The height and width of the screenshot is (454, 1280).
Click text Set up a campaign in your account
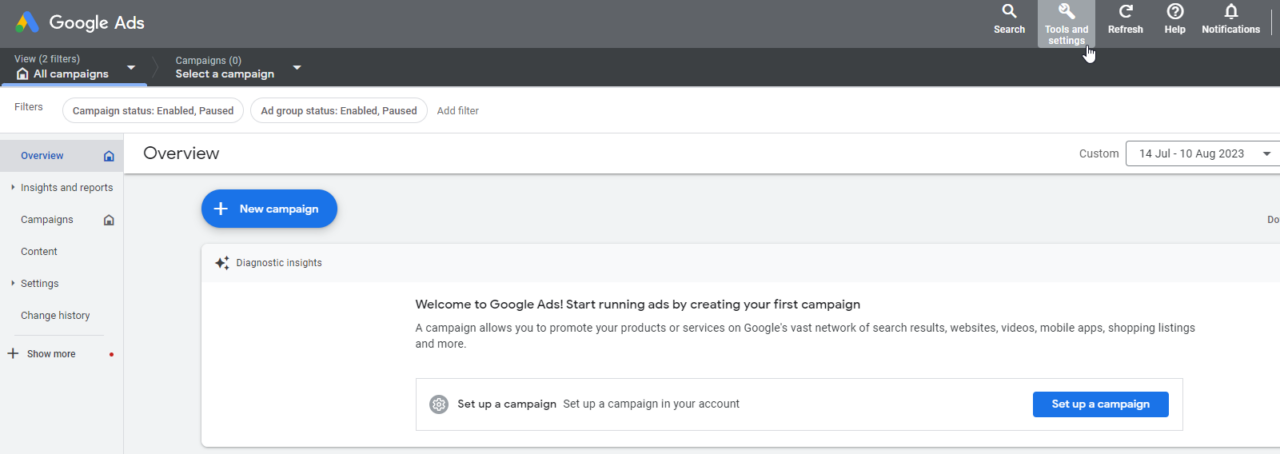pyautogui.click(x=651, y=404)
